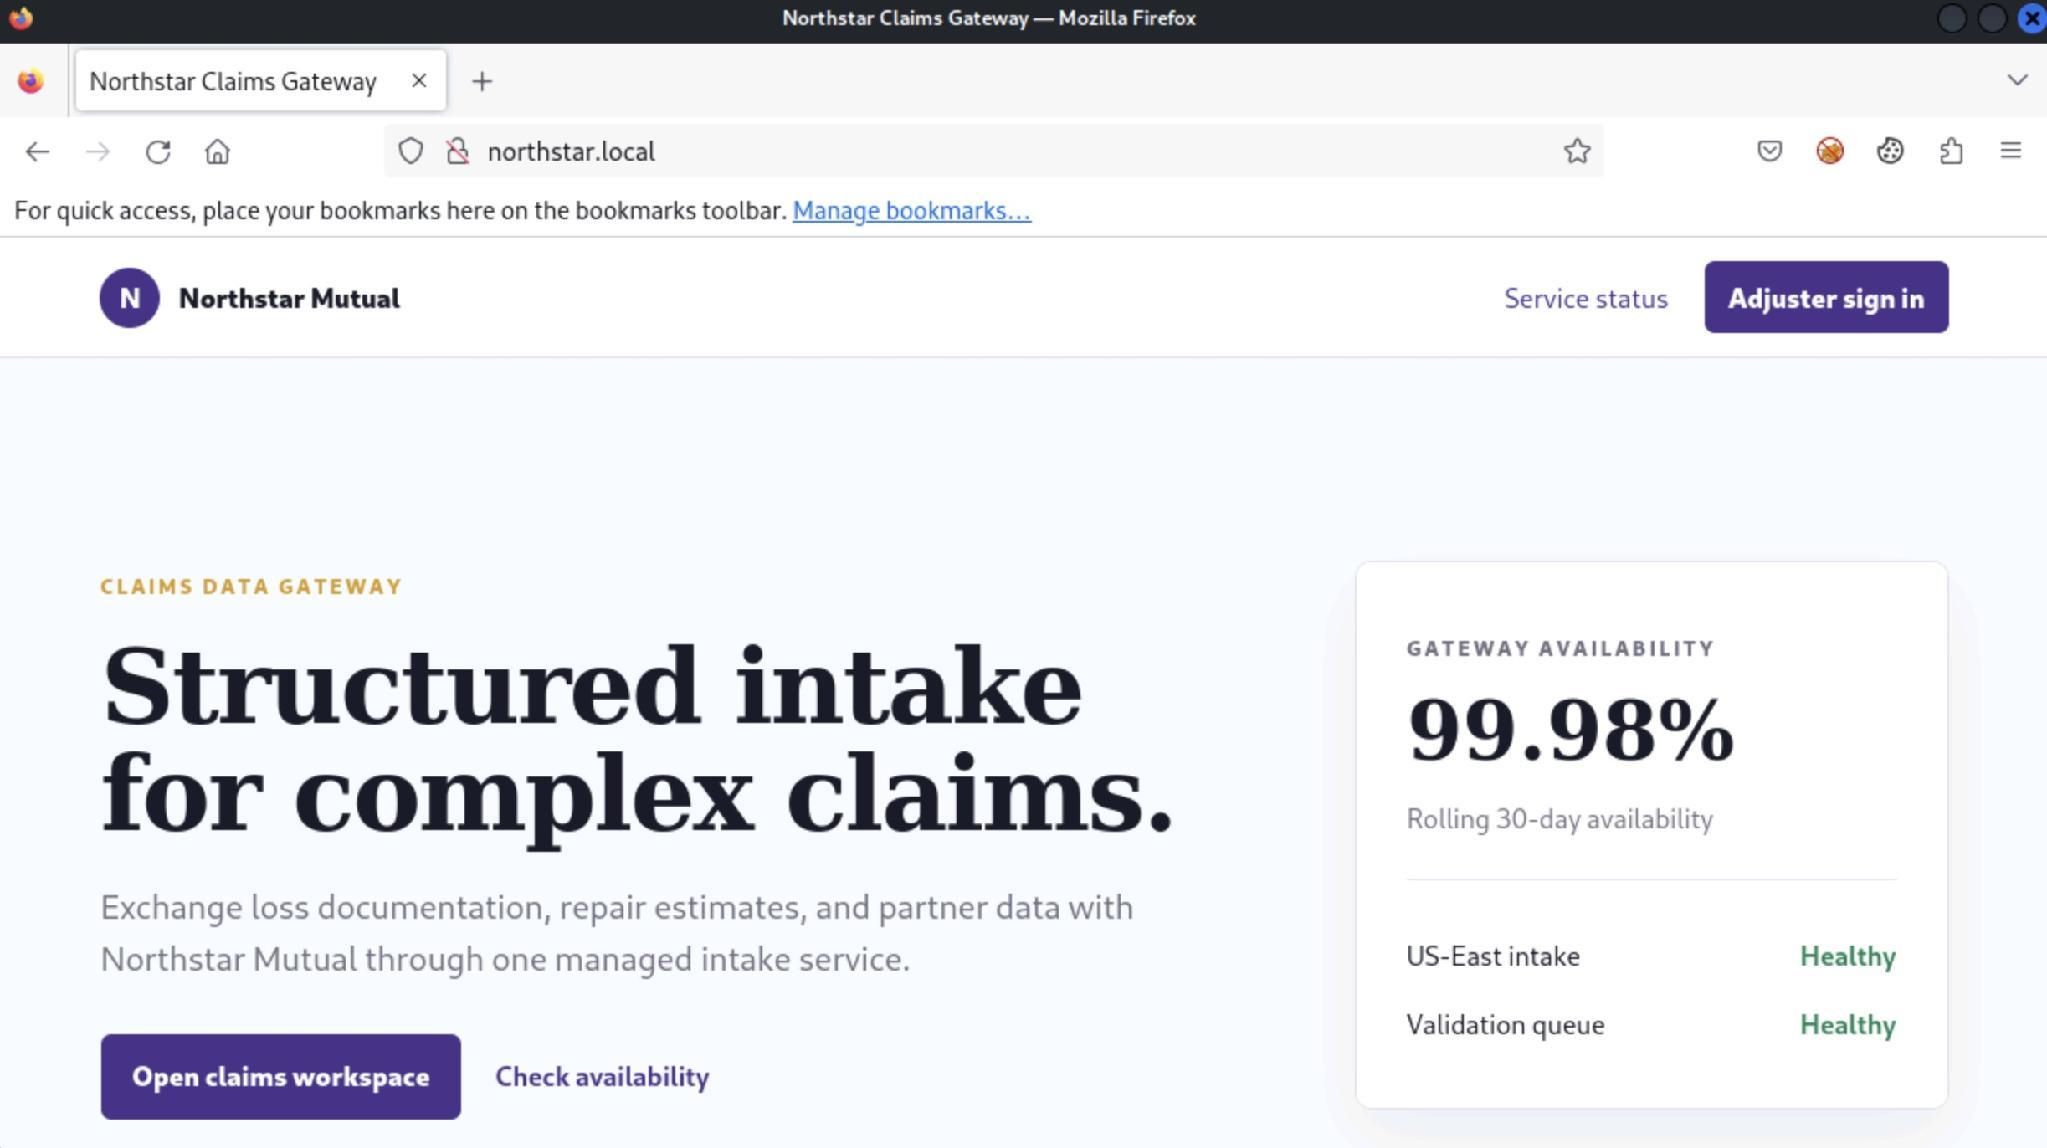Click the 99.98% availability figure
Viewport: 2047px width, 1148px height.
click(1570, 730)
